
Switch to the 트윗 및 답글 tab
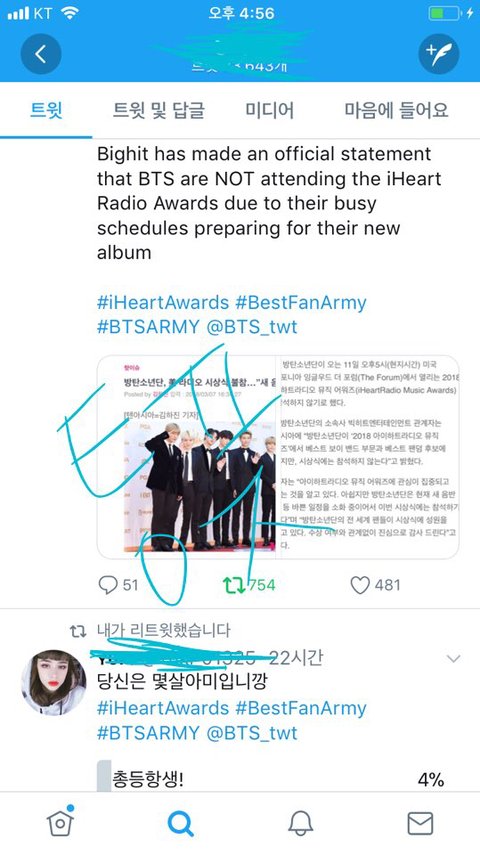coord(159,110)
